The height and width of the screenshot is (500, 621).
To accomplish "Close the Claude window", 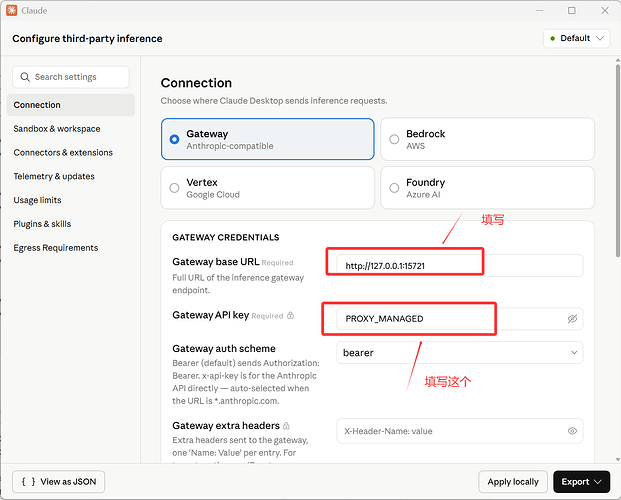I will coord(604,10).
